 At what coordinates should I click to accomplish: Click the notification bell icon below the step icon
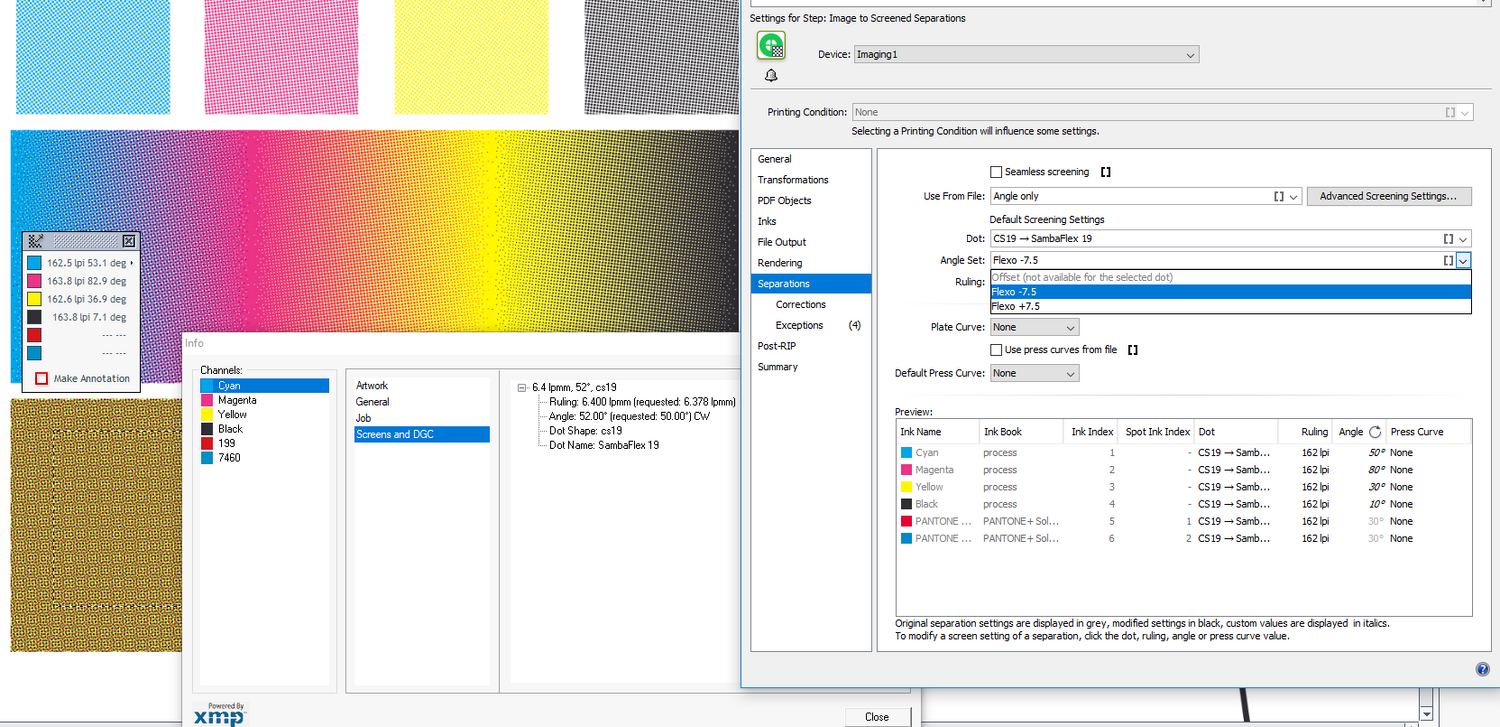[771, 76]
